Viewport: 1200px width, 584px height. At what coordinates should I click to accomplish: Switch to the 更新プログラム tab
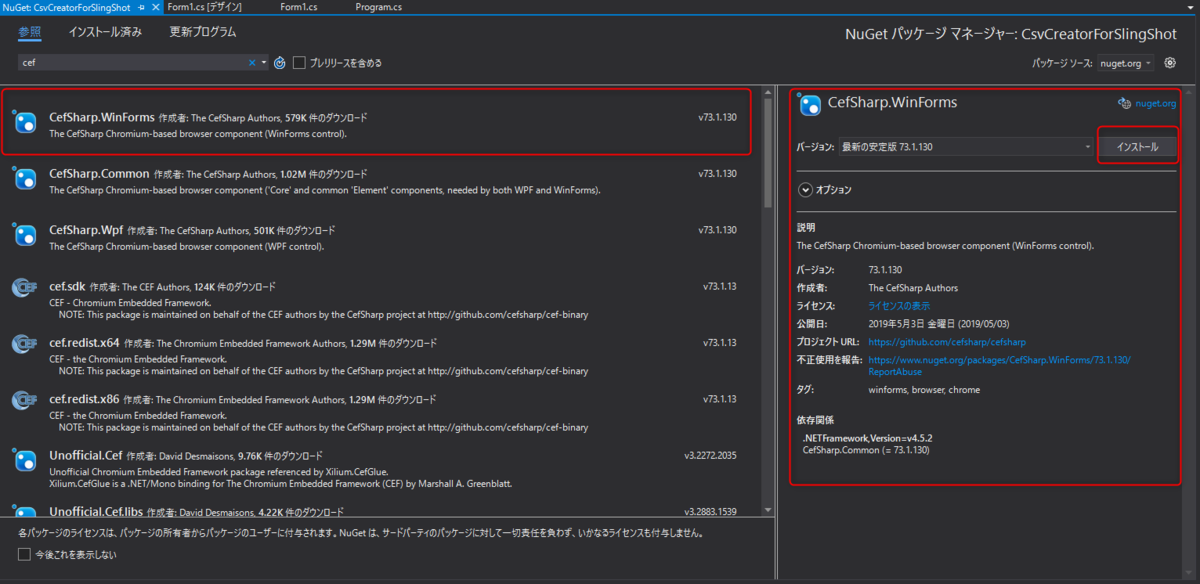click(203, 32)
